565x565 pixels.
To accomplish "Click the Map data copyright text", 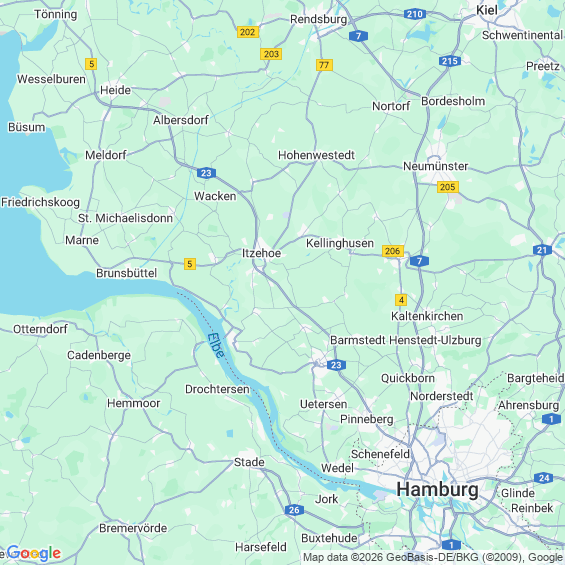I will pyautogui.click(x=433, y=557).
